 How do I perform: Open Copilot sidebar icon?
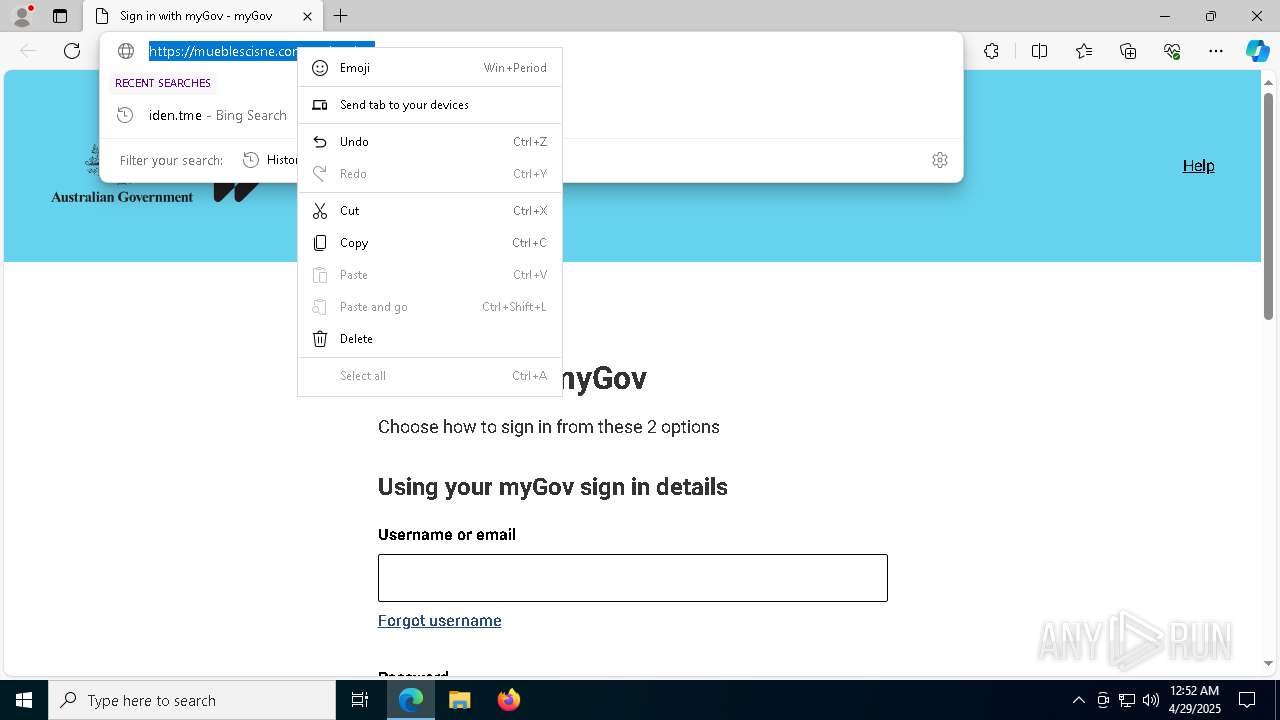coord(1257,51)
